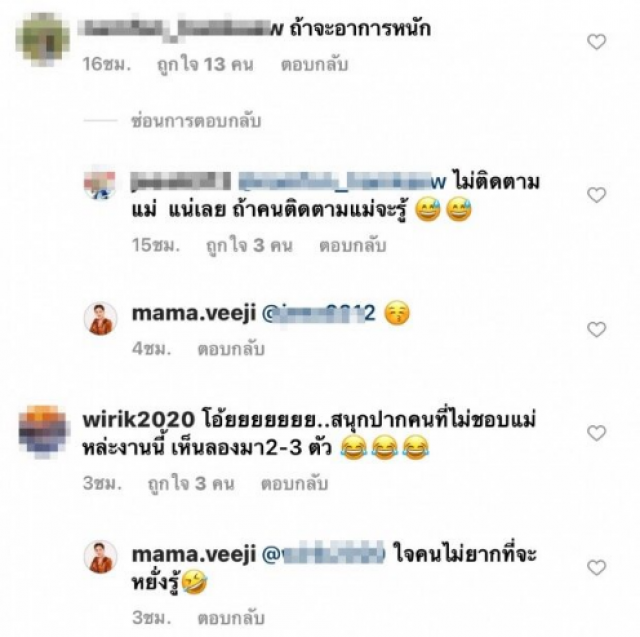The height and width of the screenshot is (637, 640).
Task: Reply to mama.veeji's 4ชม. comment
Action: (x=231, y=349)
